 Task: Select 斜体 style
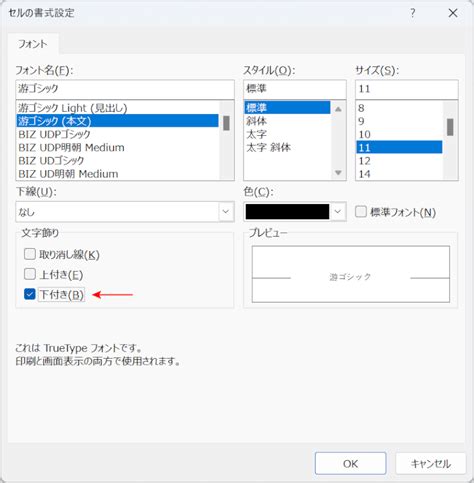pyautogui.click(x=287, y=121)
